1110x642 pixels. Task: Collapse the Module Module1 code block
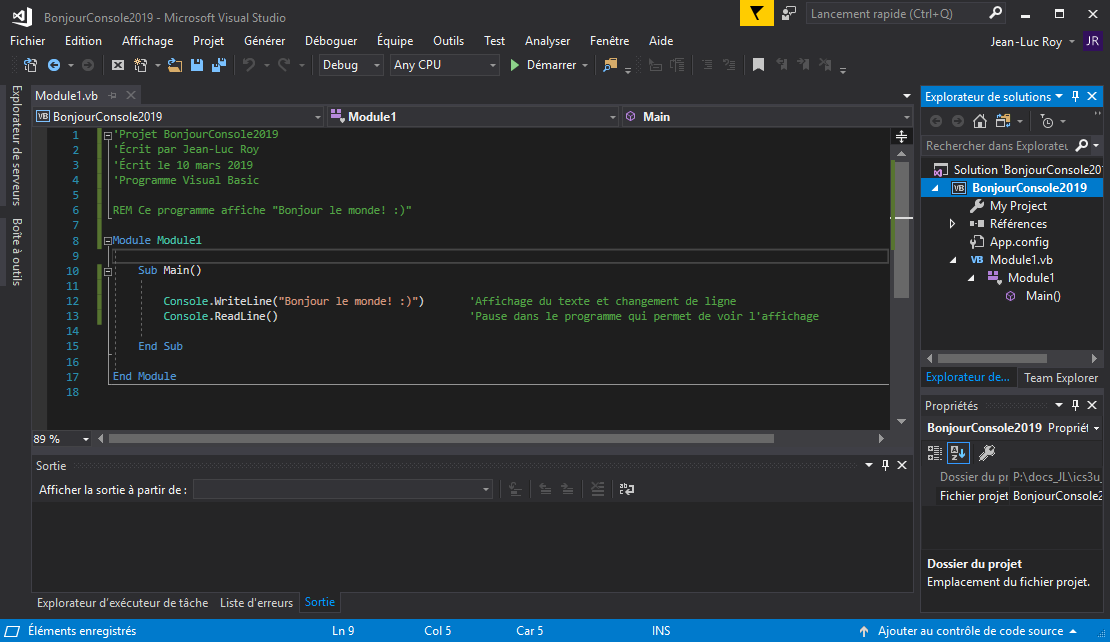point(108,241)
